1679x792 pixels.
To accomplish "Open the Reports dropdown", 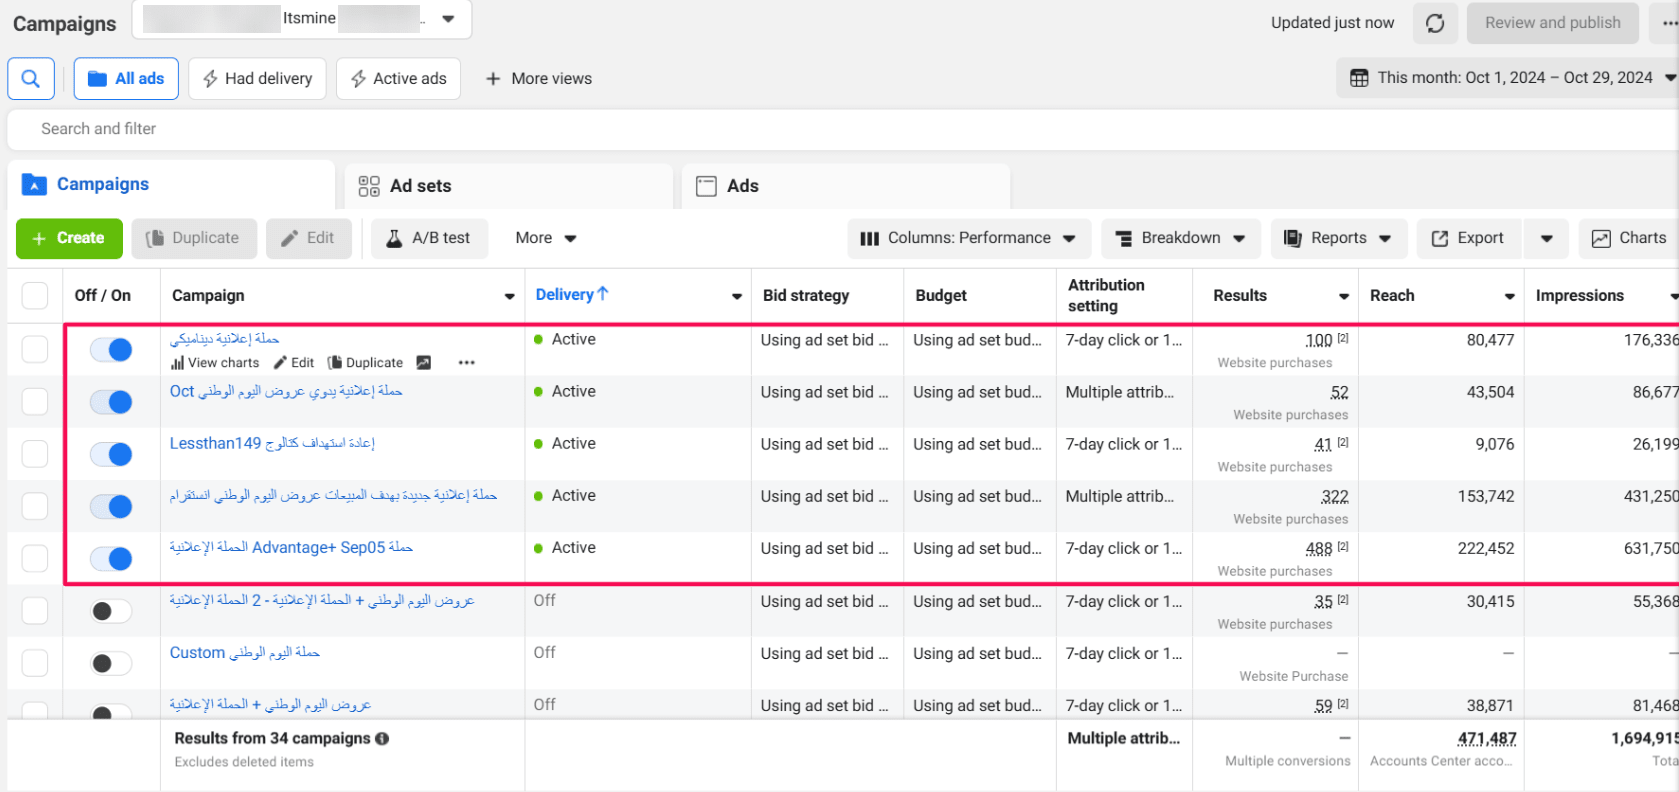I will [1338, 238].
